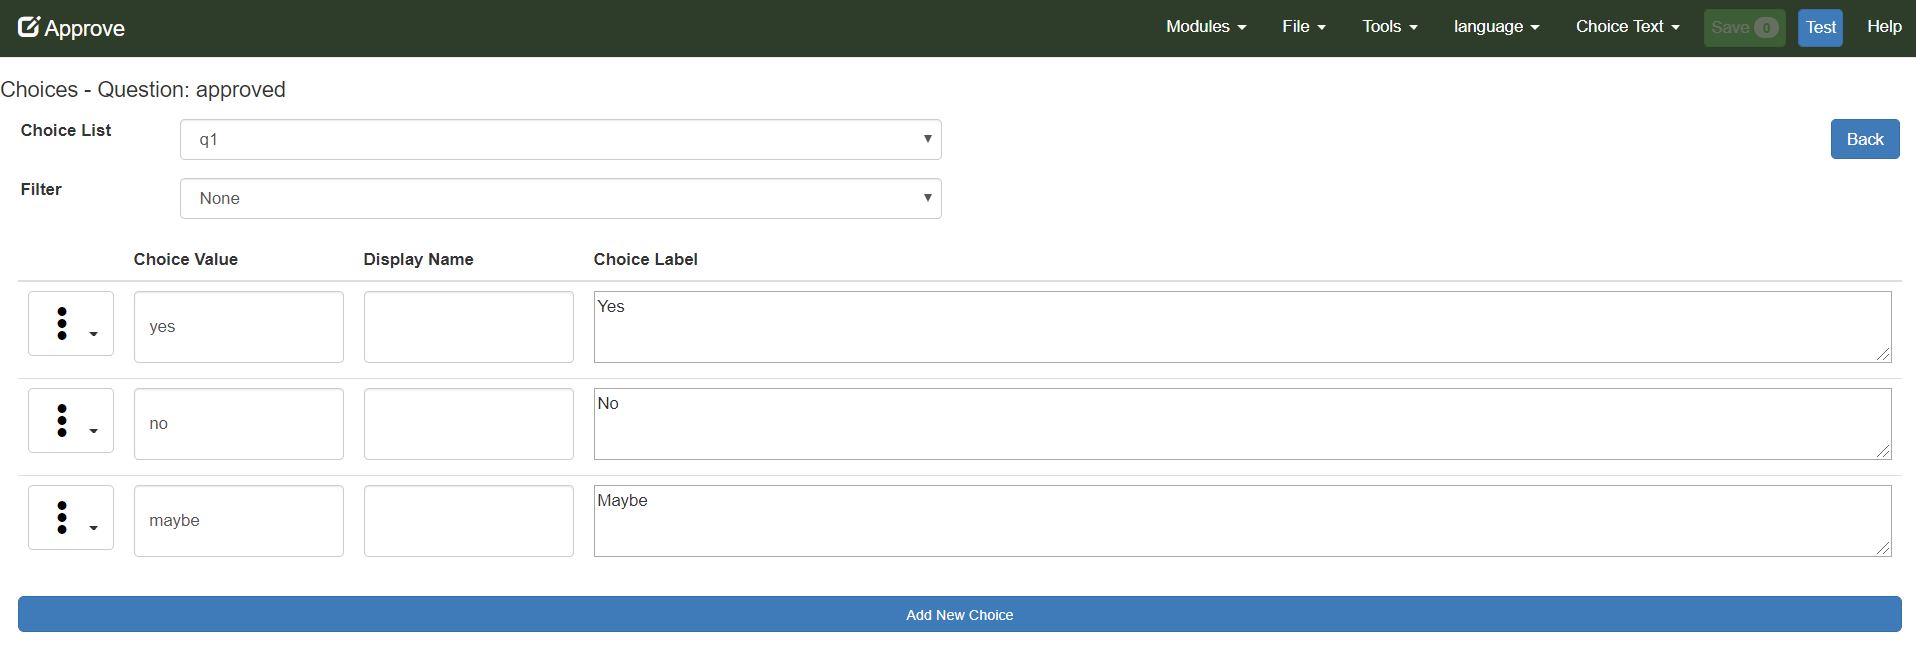Click the Filter label
Image resolution: width=1916 pixels, height=658 pixels.
tap(41, 189)
